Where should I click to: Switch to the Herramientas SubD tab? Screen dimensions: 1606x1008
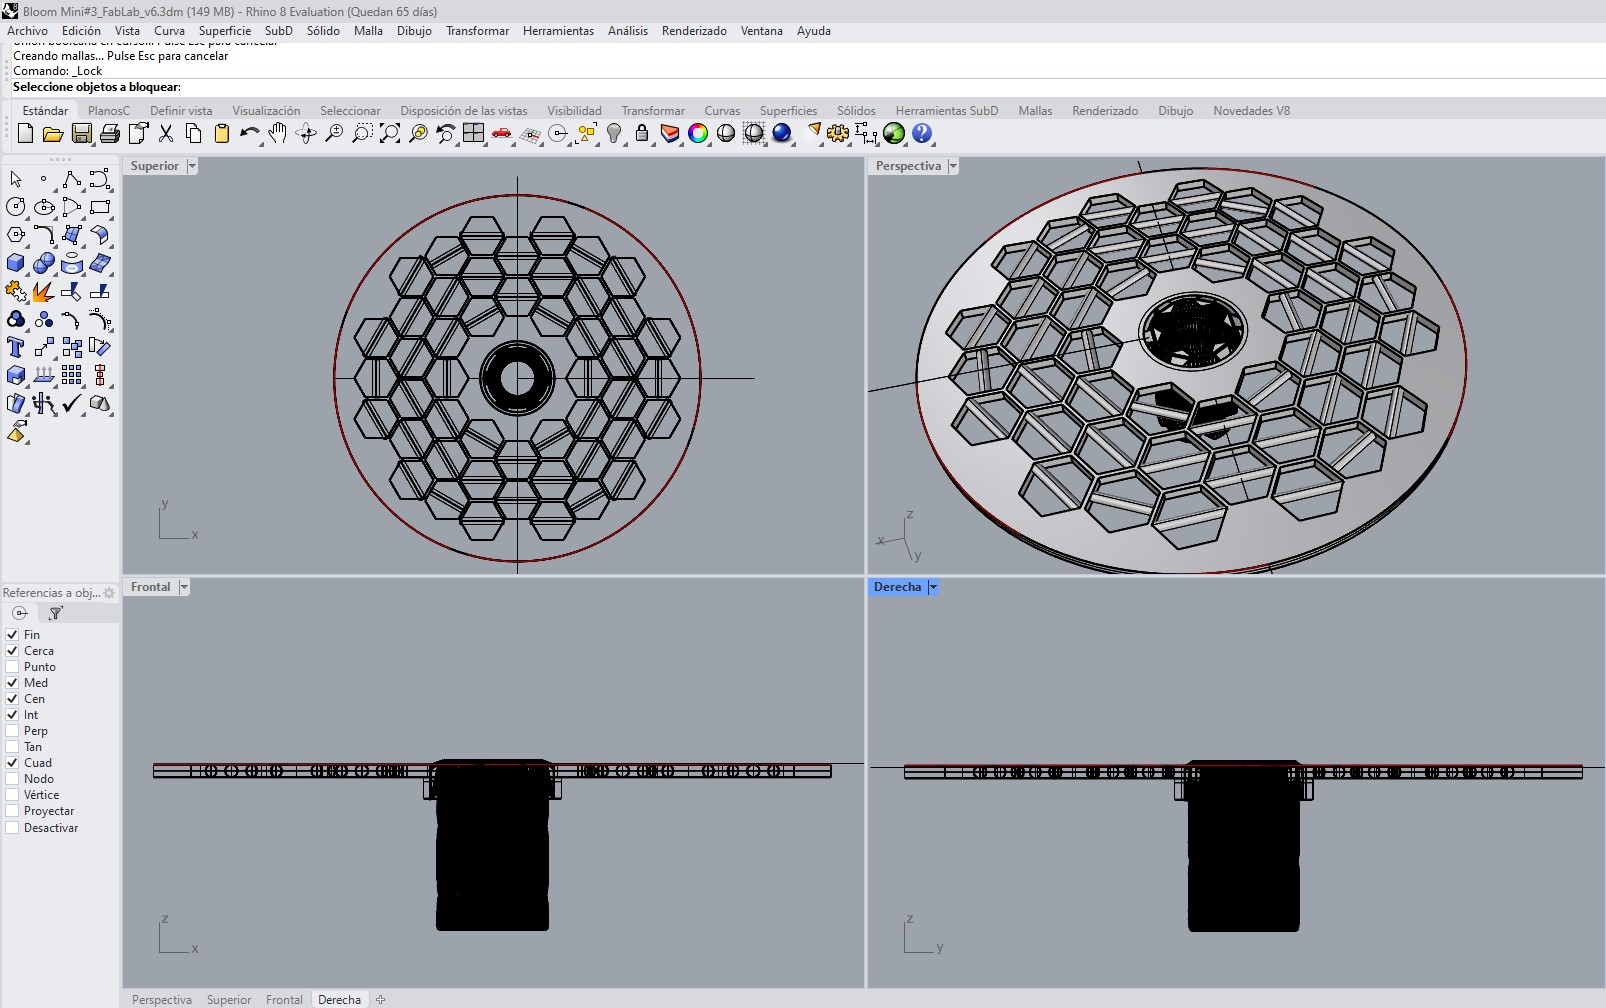(x=947, y=111)
